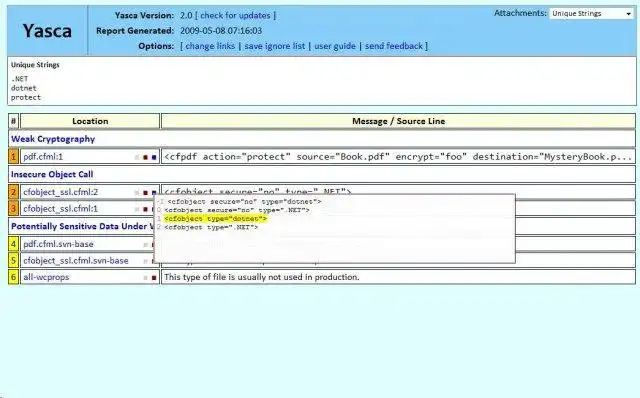Click the orange severity cell numbered 3
The width and height of the screenshot is (640, 398).
point(13,209)
